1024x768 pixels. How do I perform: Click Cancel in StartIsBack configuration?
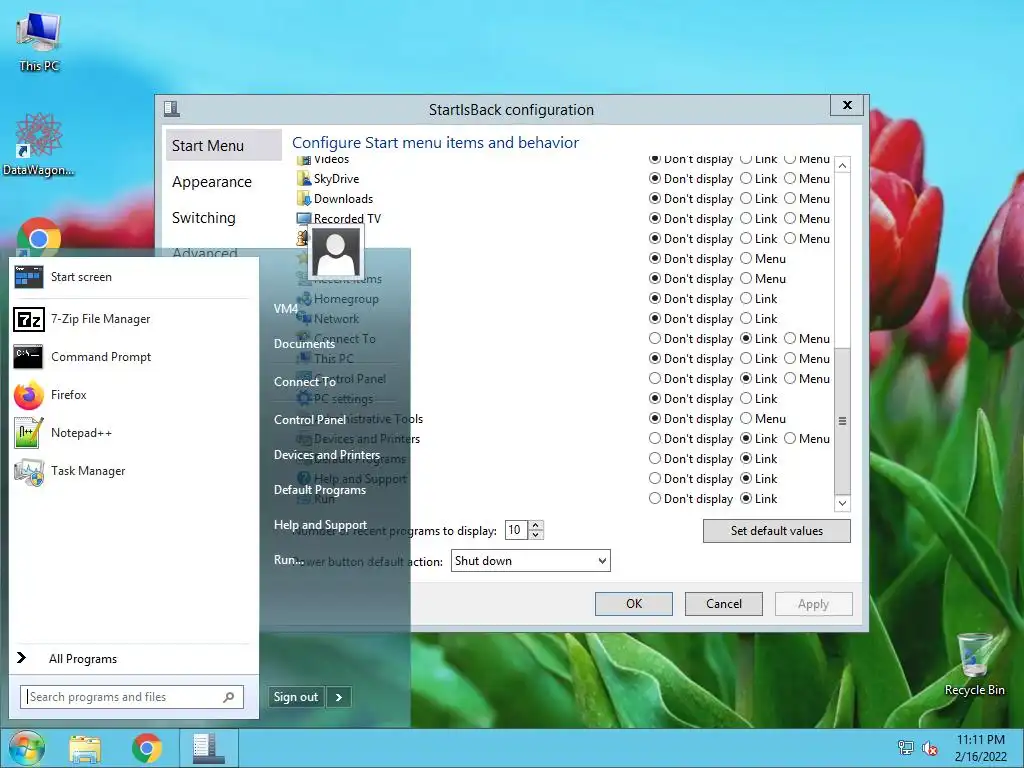(724, 604)
